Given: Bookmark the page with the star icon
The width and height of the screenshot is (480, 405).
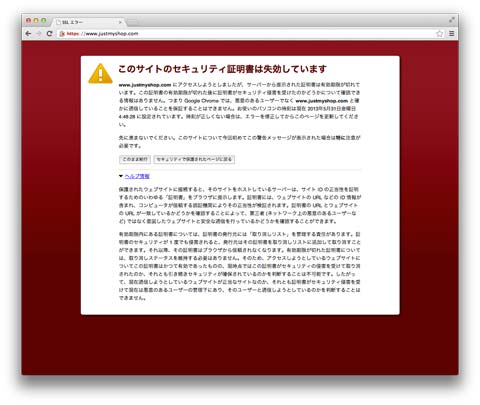Looking at the screenshot, I should [x=440, y=34].
